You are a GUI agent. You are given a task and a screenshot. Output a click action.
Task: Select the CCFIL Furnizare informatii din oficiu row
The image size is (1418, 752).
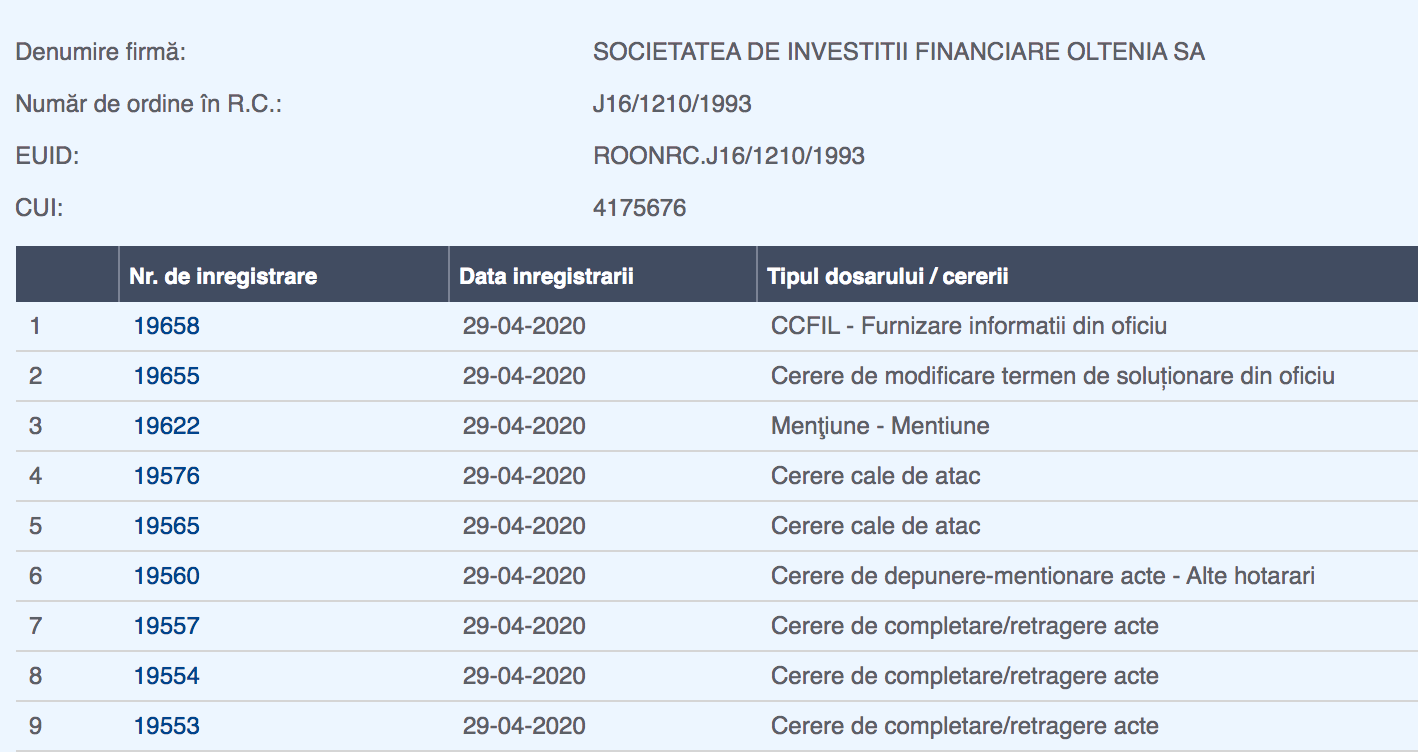[717, 326]
